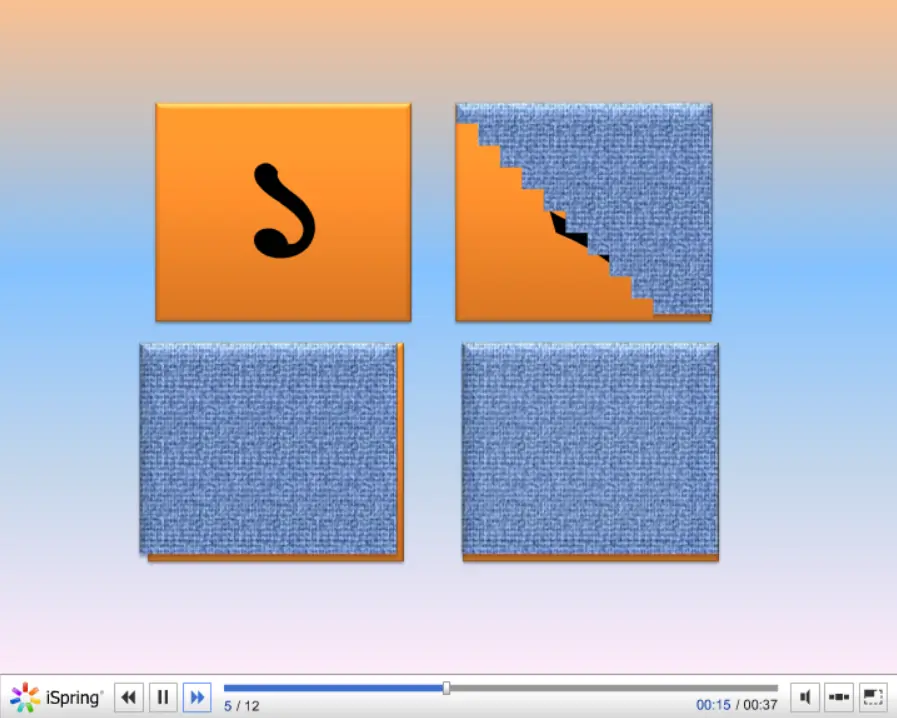Go to the previous slide with rewind button
Screen dimensions: 897x718
click(129, 697)
